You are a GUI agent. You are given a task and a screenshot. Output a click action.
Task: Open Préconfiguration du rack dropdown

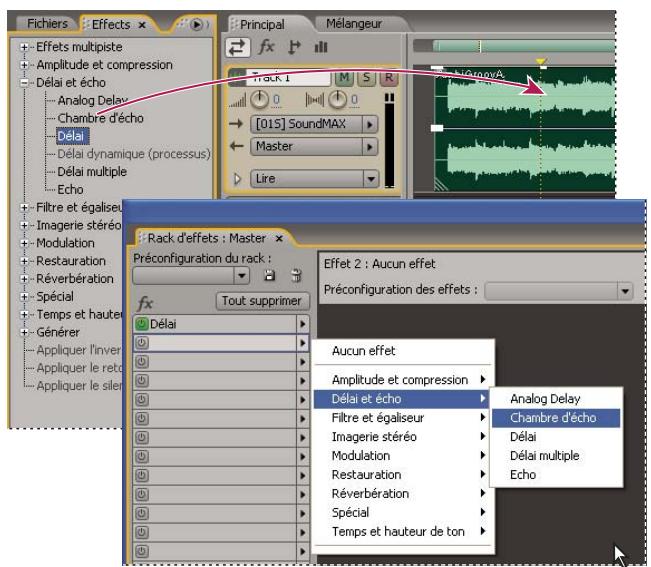tap(241, 275)
